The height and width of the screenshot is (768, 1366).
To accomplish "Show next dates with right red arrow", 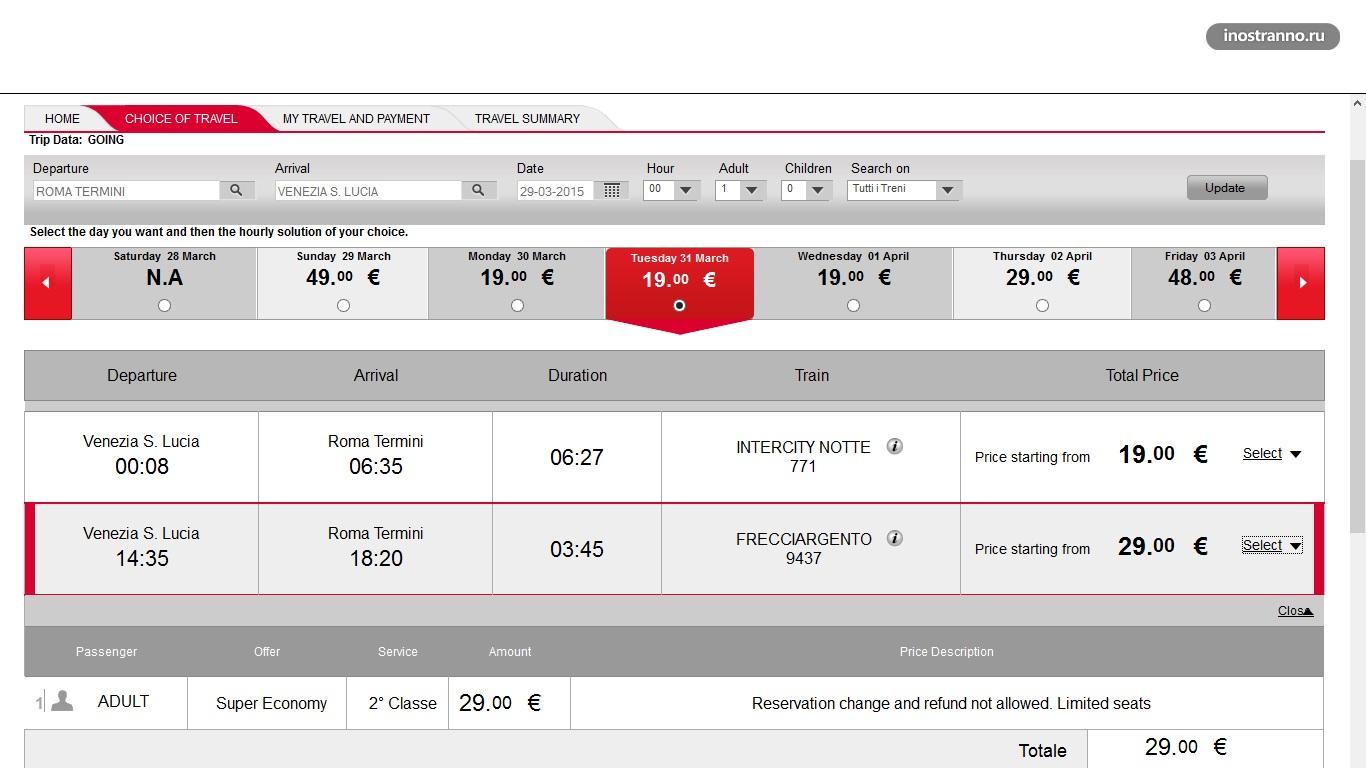I will 1301,283.
